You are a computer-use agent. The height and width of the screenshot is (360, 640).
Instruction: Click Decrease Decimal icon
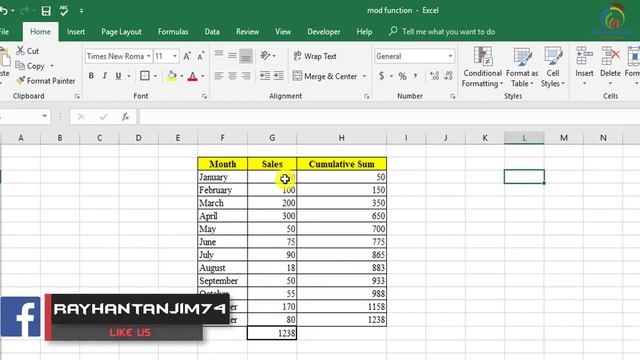coord(448,76)
